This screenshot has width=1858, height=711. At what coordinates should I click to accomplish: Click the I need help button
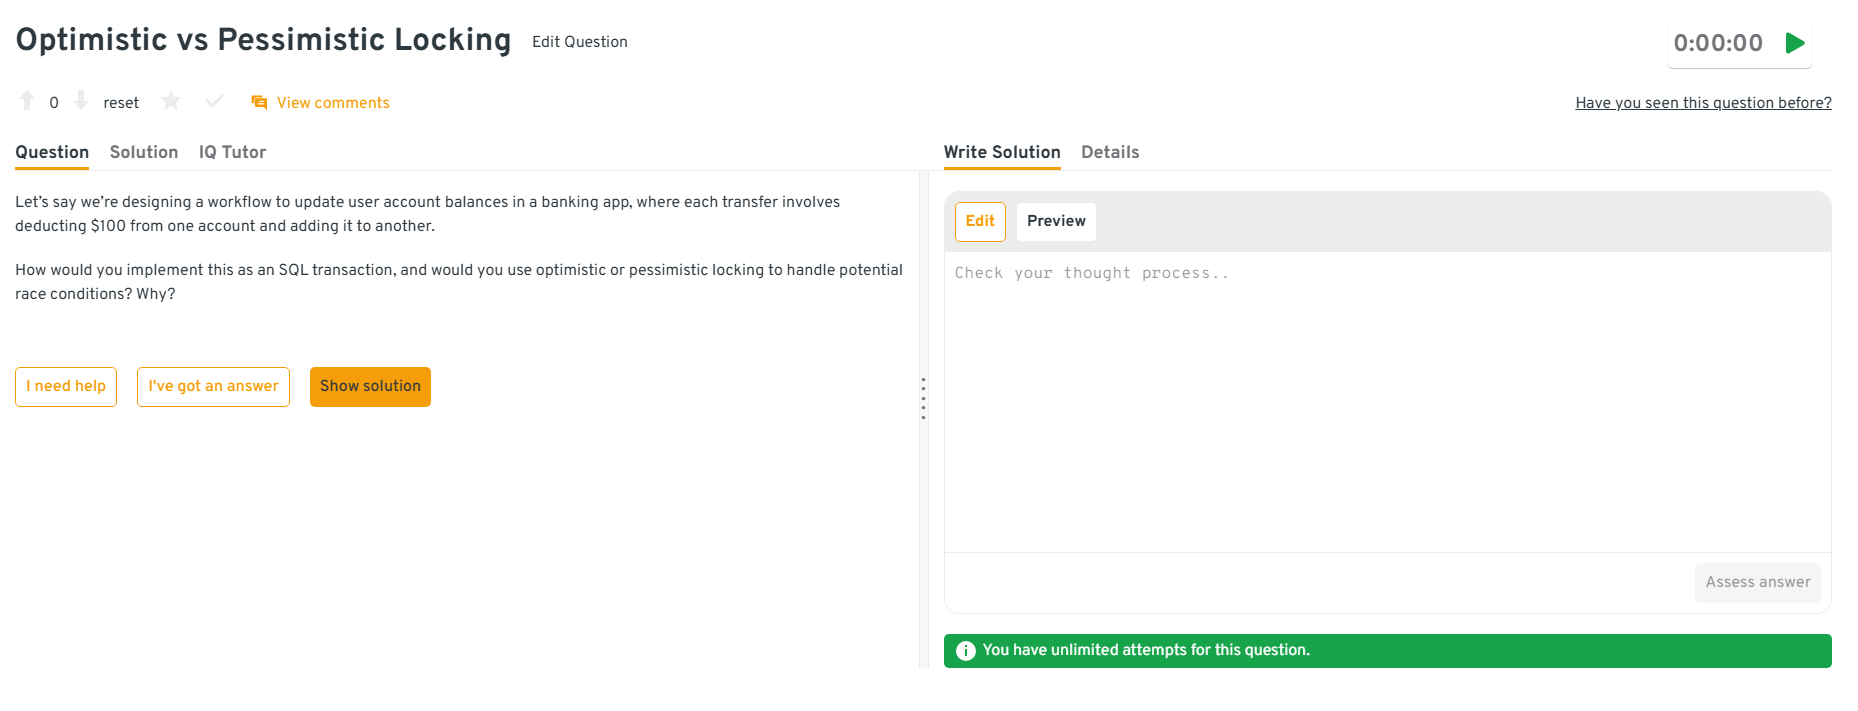coord(66,387)
